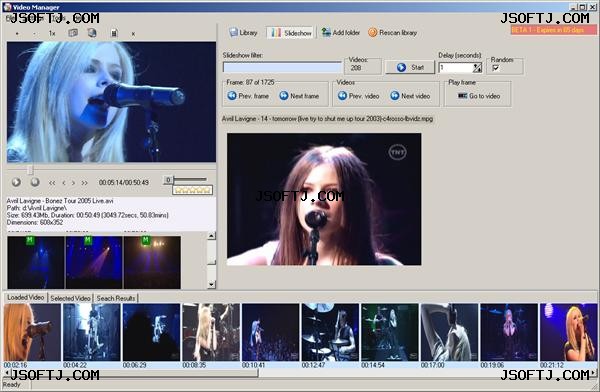Image resolution: width=600 pixels, height=392 pixels.
Task: Toggle the Random checkbox
Action: tap(496, 68)
